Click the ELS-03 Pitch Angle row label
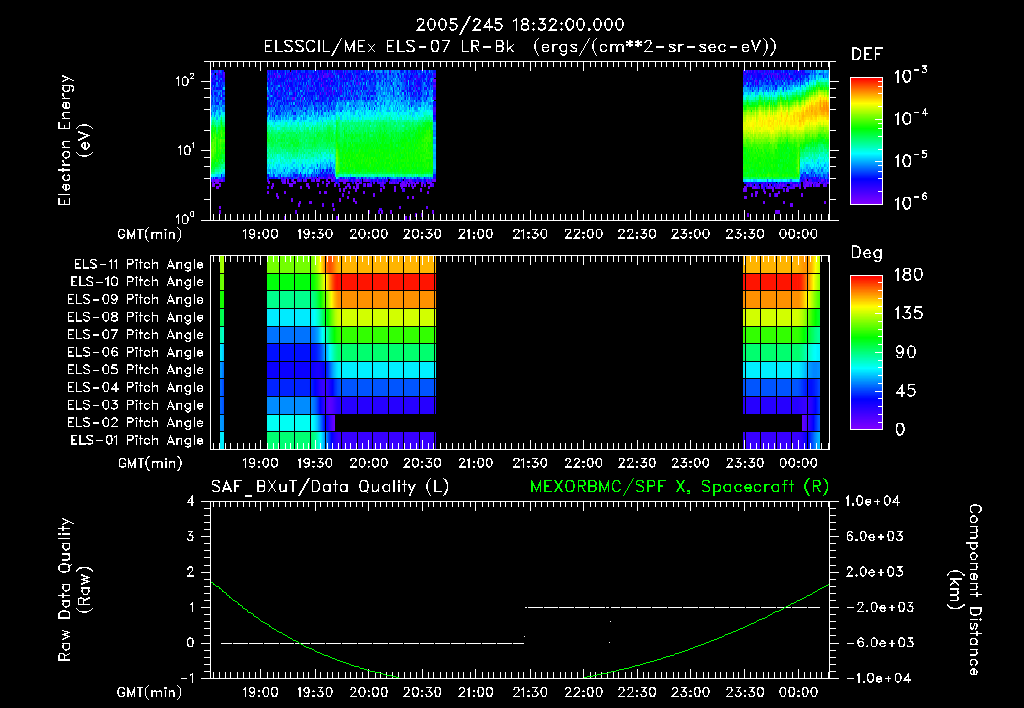This screenshot has height=708, width=1024. point(136,405)
